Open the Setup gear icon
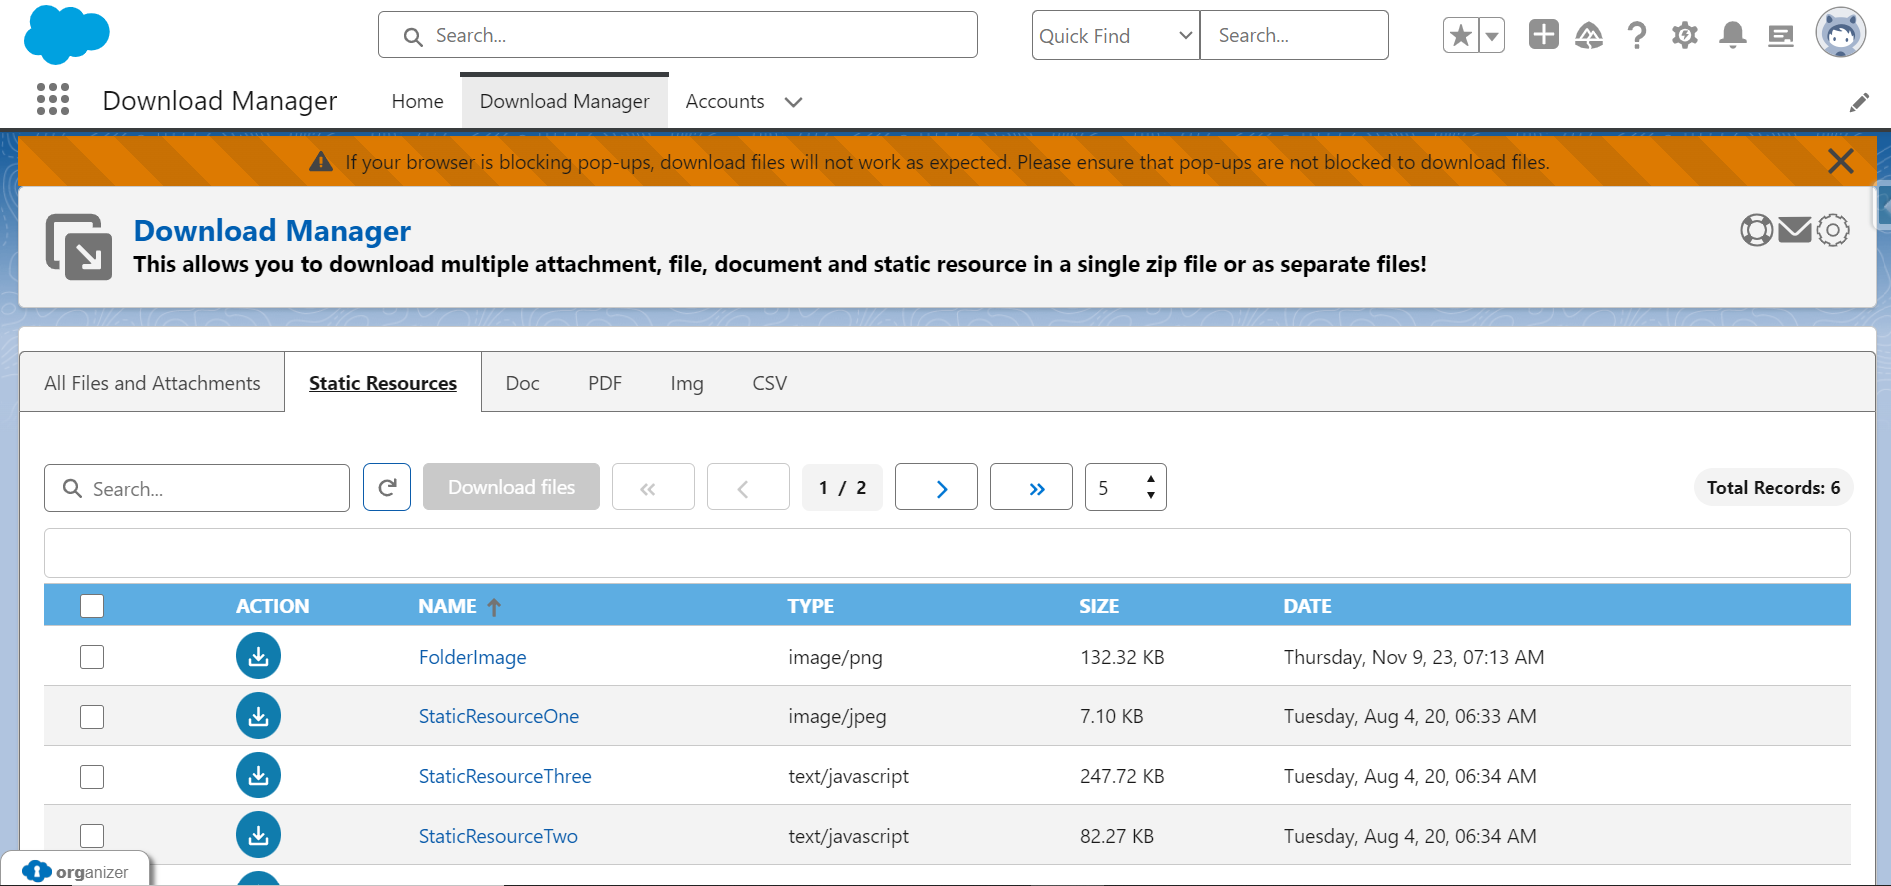1891x886 pixels. pyautogui.click(x=1684, y=36)
